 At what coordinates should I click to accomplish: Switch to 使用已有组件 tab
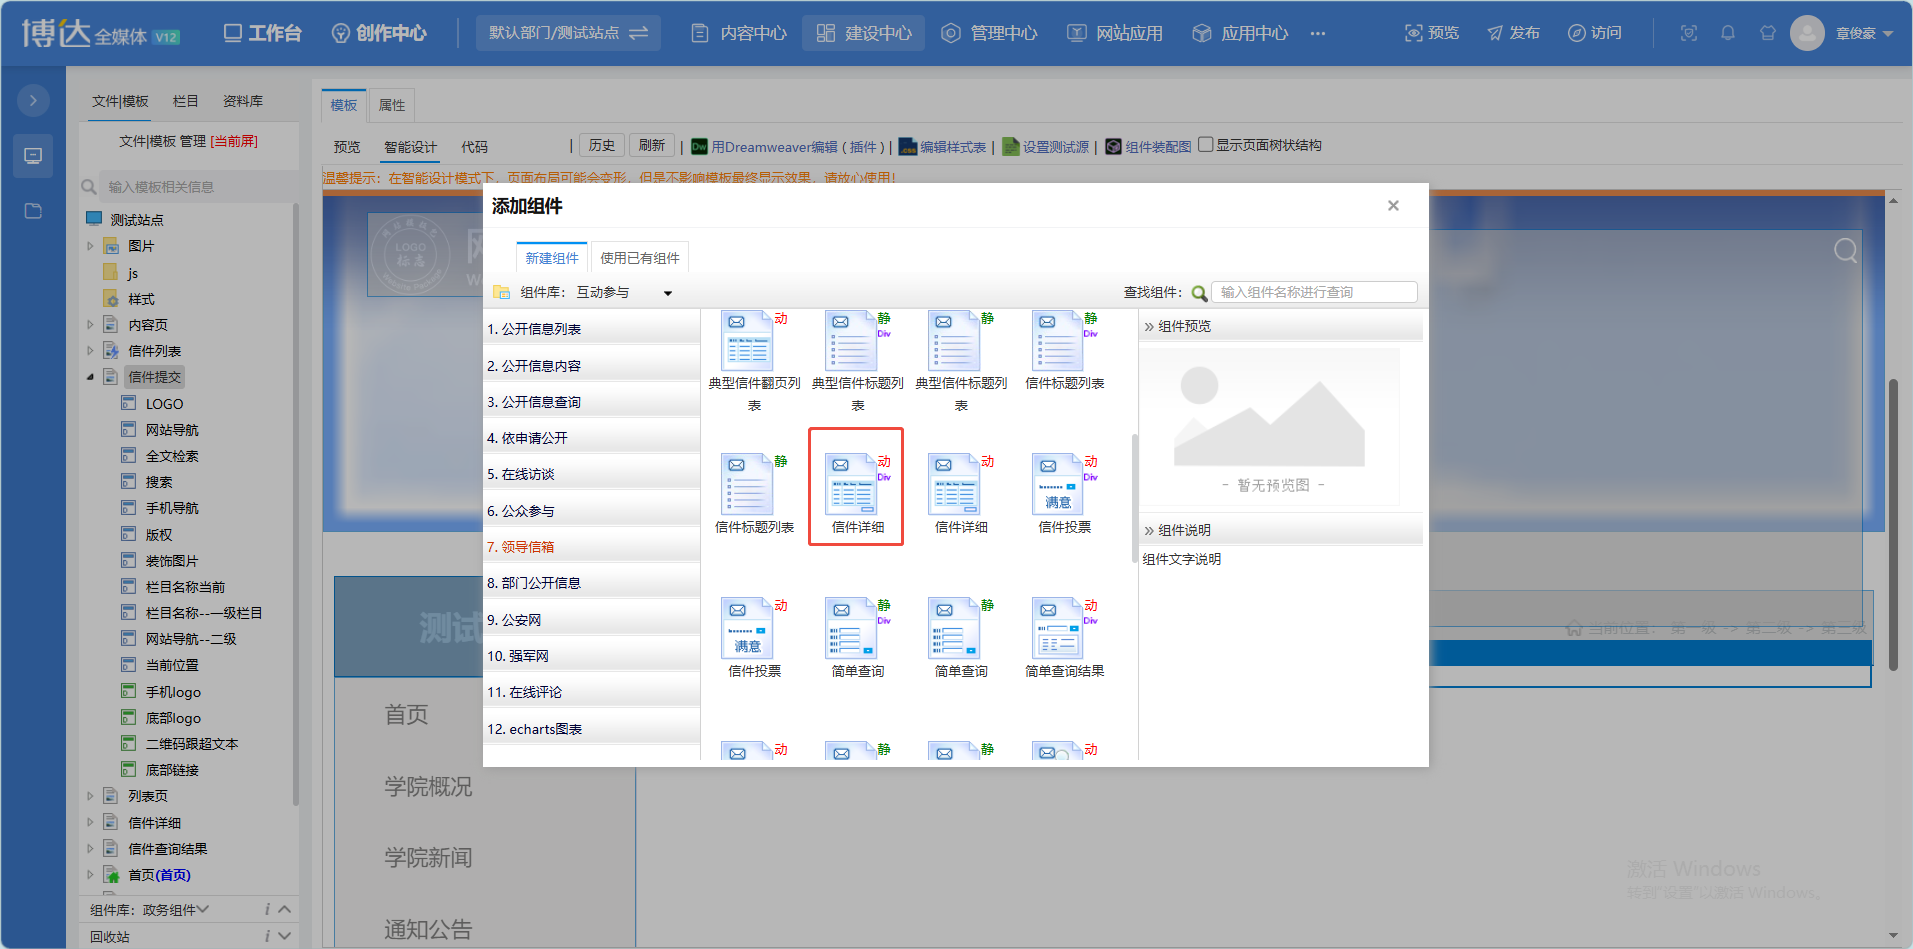(x=640, y=258)
